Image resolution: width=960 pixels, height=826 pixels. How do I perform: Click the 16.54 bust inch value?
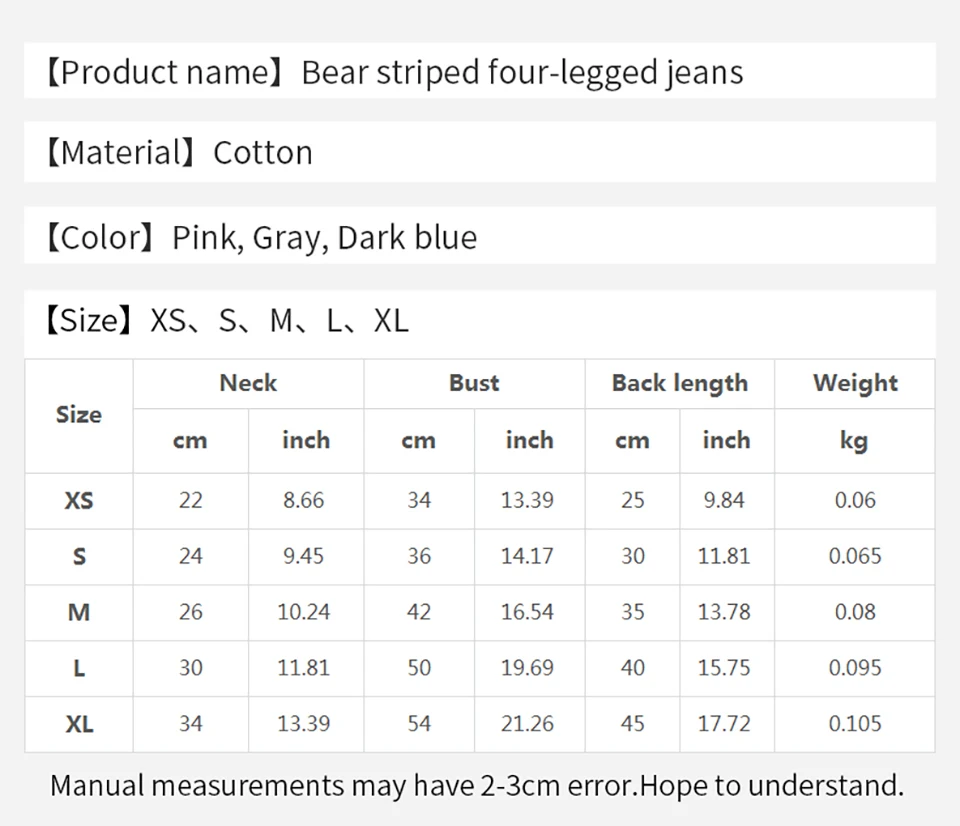pyautogui.click(x=527, y=612)
